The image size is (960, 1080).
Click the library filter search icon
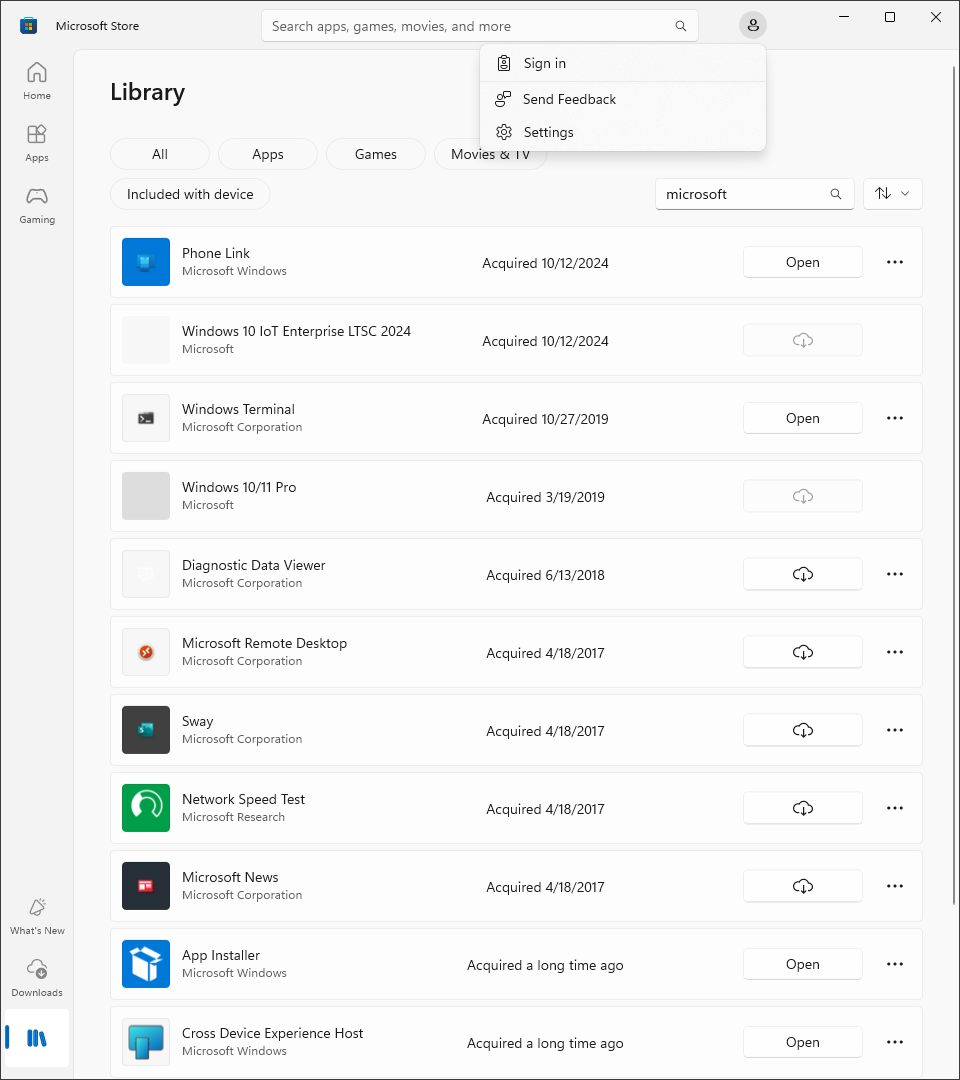pos(835,194)
